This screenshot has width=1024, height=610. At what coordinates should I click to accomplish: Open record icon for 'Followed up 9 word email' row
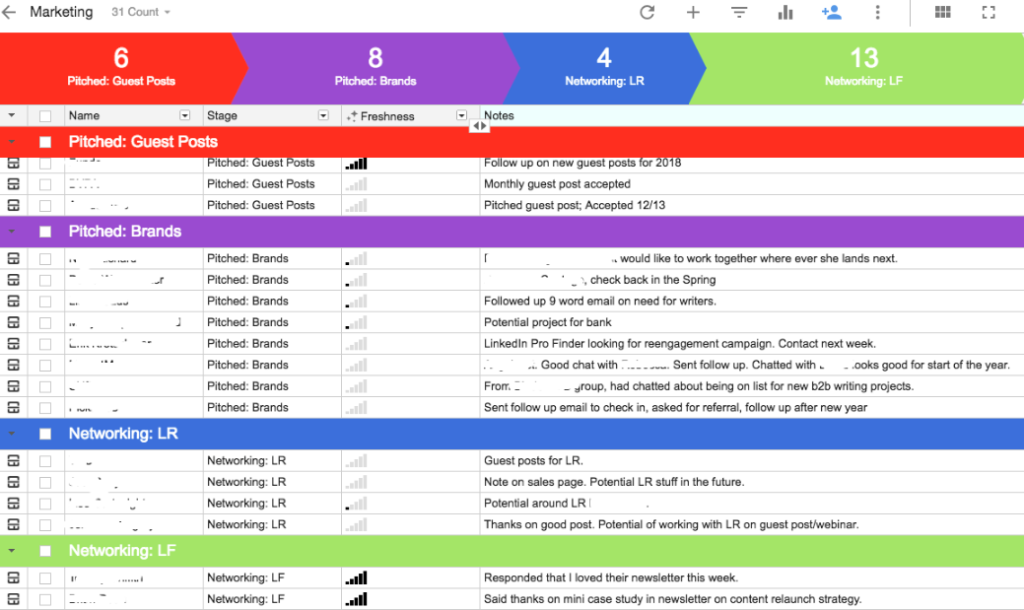pos(13,301)
